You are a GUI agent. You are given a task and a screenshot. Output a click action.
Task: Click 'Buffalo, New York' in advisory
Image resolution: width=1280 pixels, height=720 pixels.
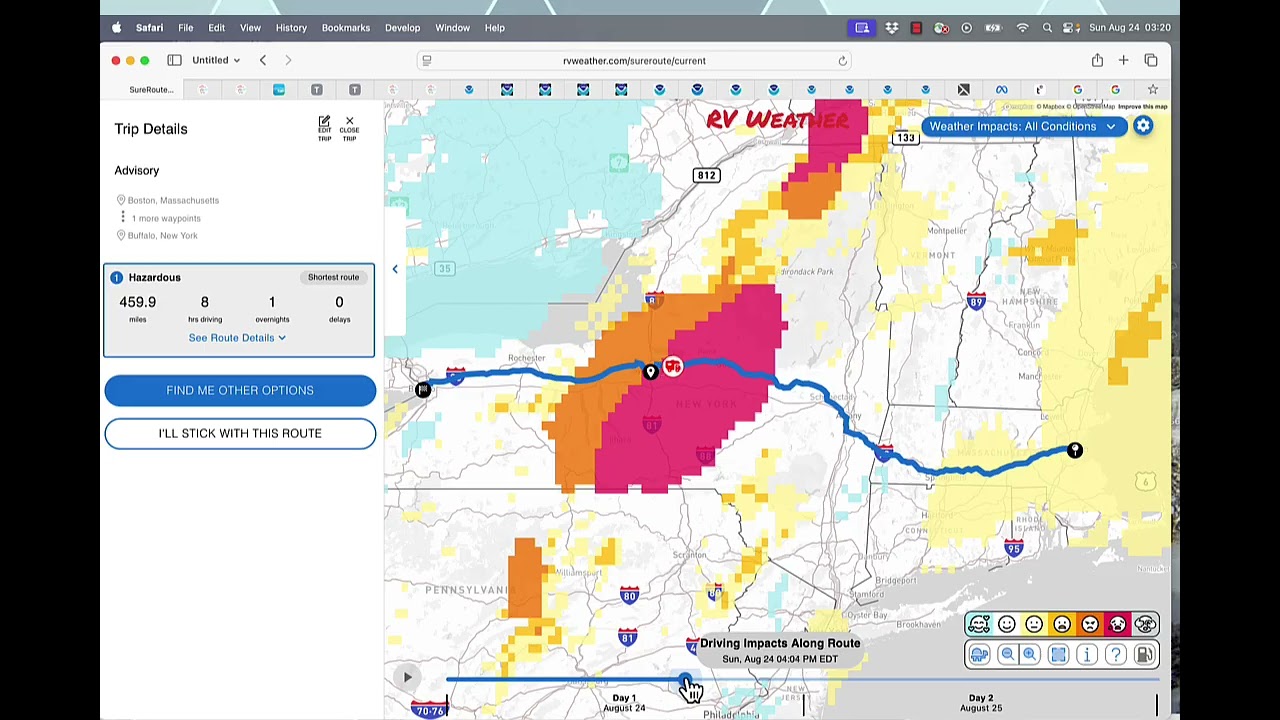163,236
